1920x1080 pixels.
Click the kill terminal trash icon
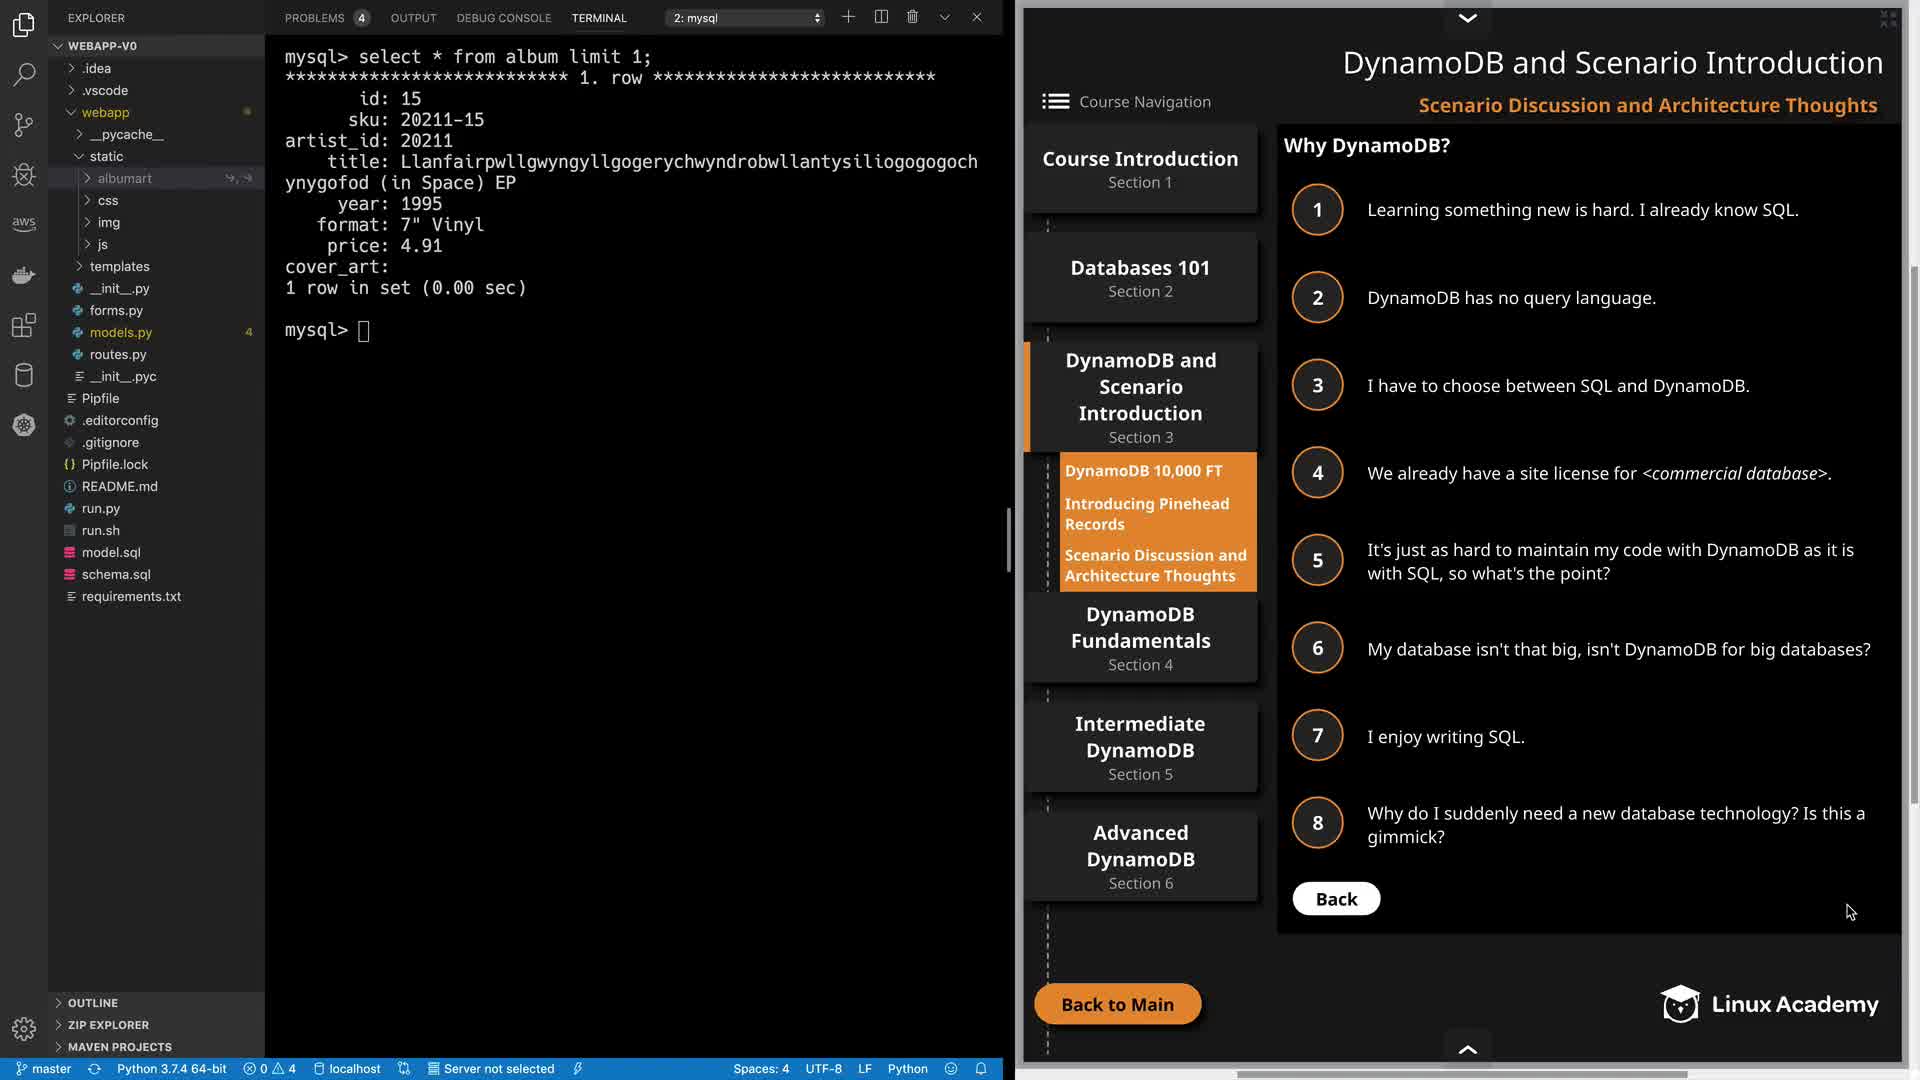click(x=912, y=17)
